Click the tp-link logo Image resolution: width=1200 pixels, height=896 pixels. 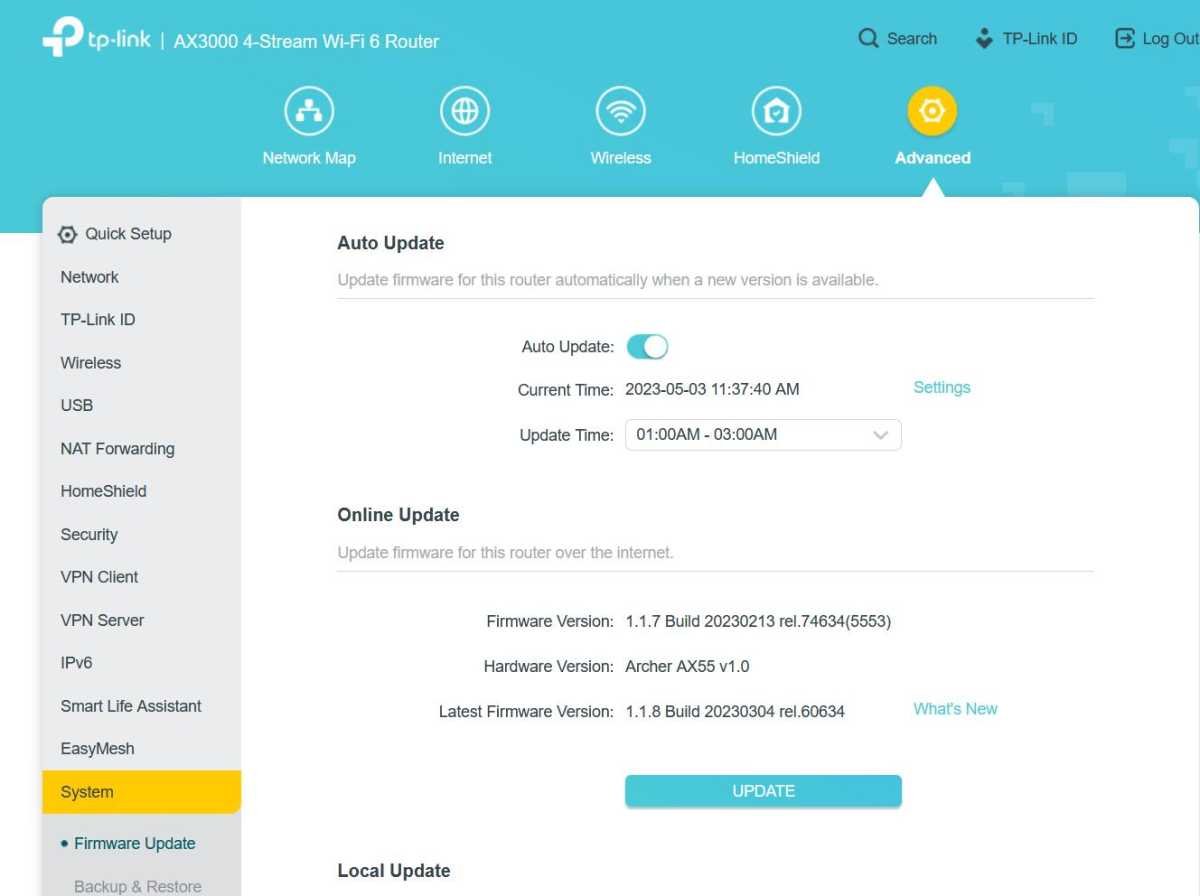96,39
